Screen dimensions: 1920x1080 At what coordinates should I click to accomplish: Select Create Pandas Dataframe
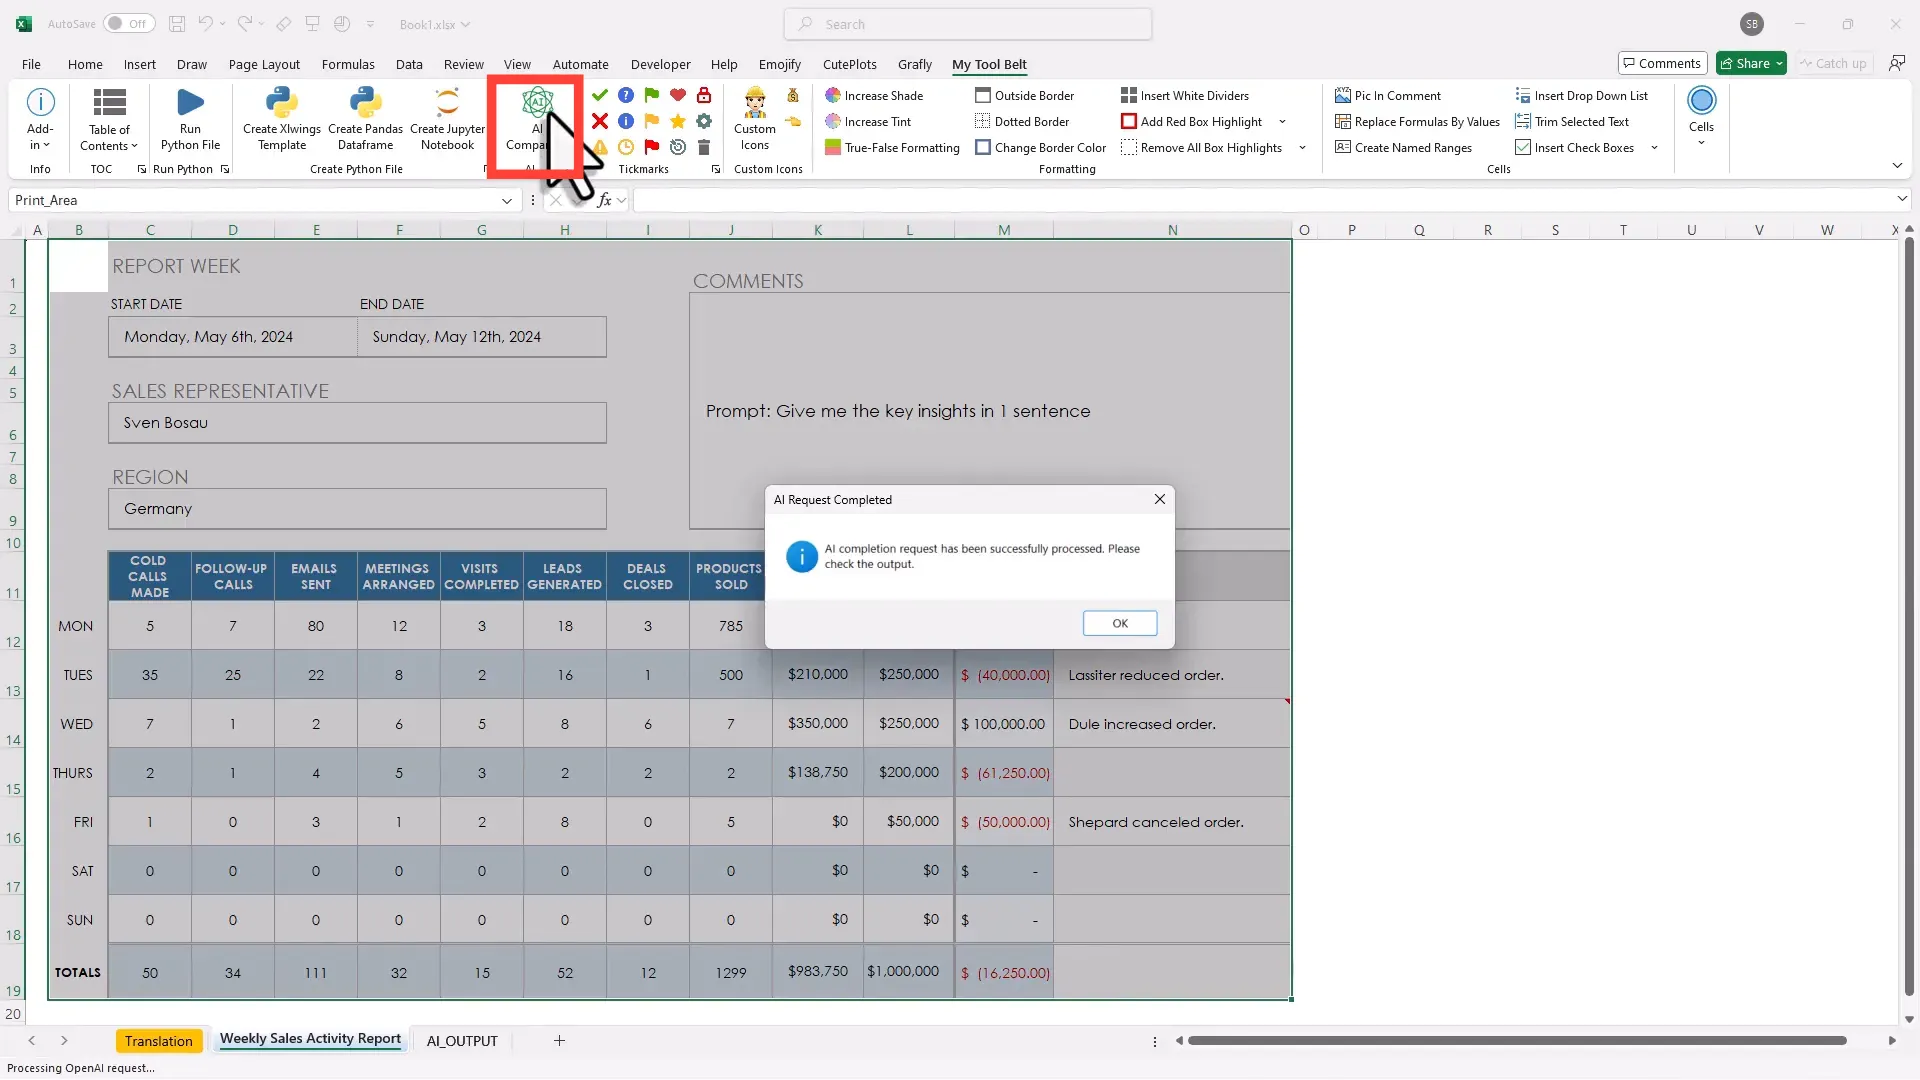pos(365,118)
